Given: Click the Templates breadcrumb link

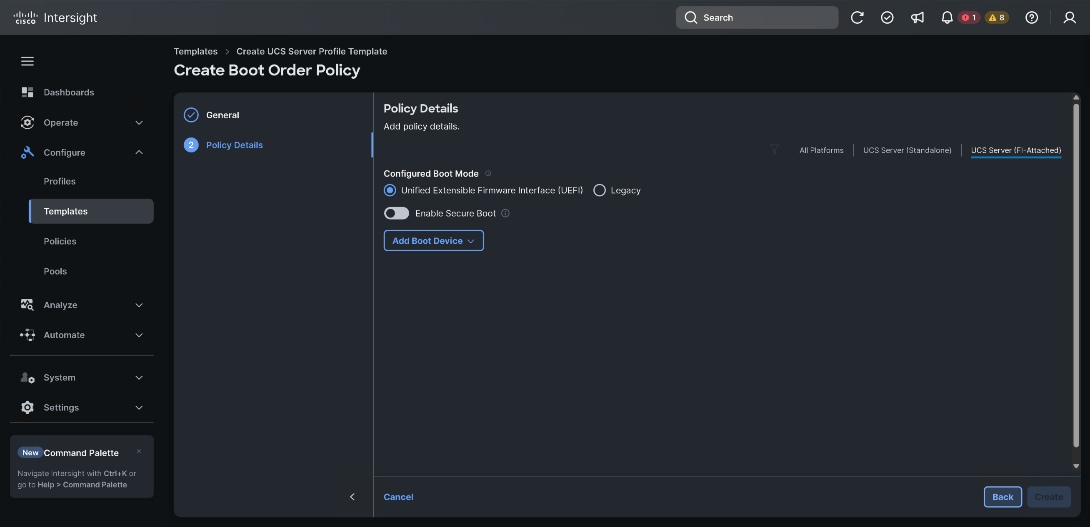Looking at the screenshot, I should [x=195, y=51].
